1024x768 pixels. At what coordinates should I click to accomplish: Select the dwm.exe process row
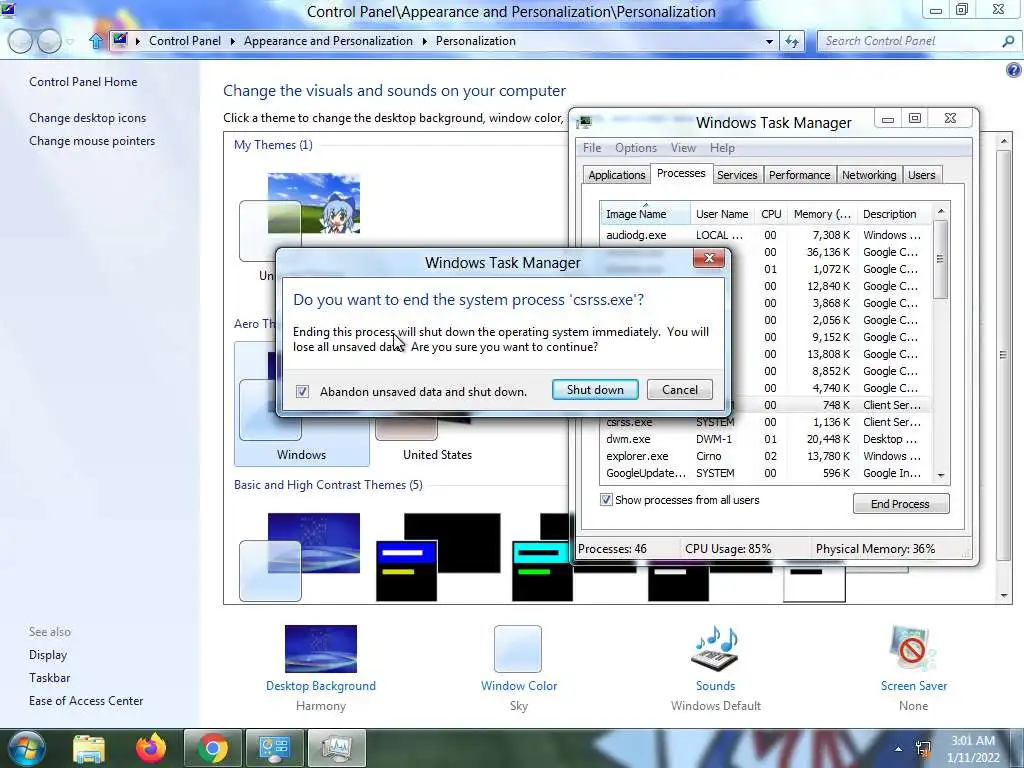[x=765, y=439]
